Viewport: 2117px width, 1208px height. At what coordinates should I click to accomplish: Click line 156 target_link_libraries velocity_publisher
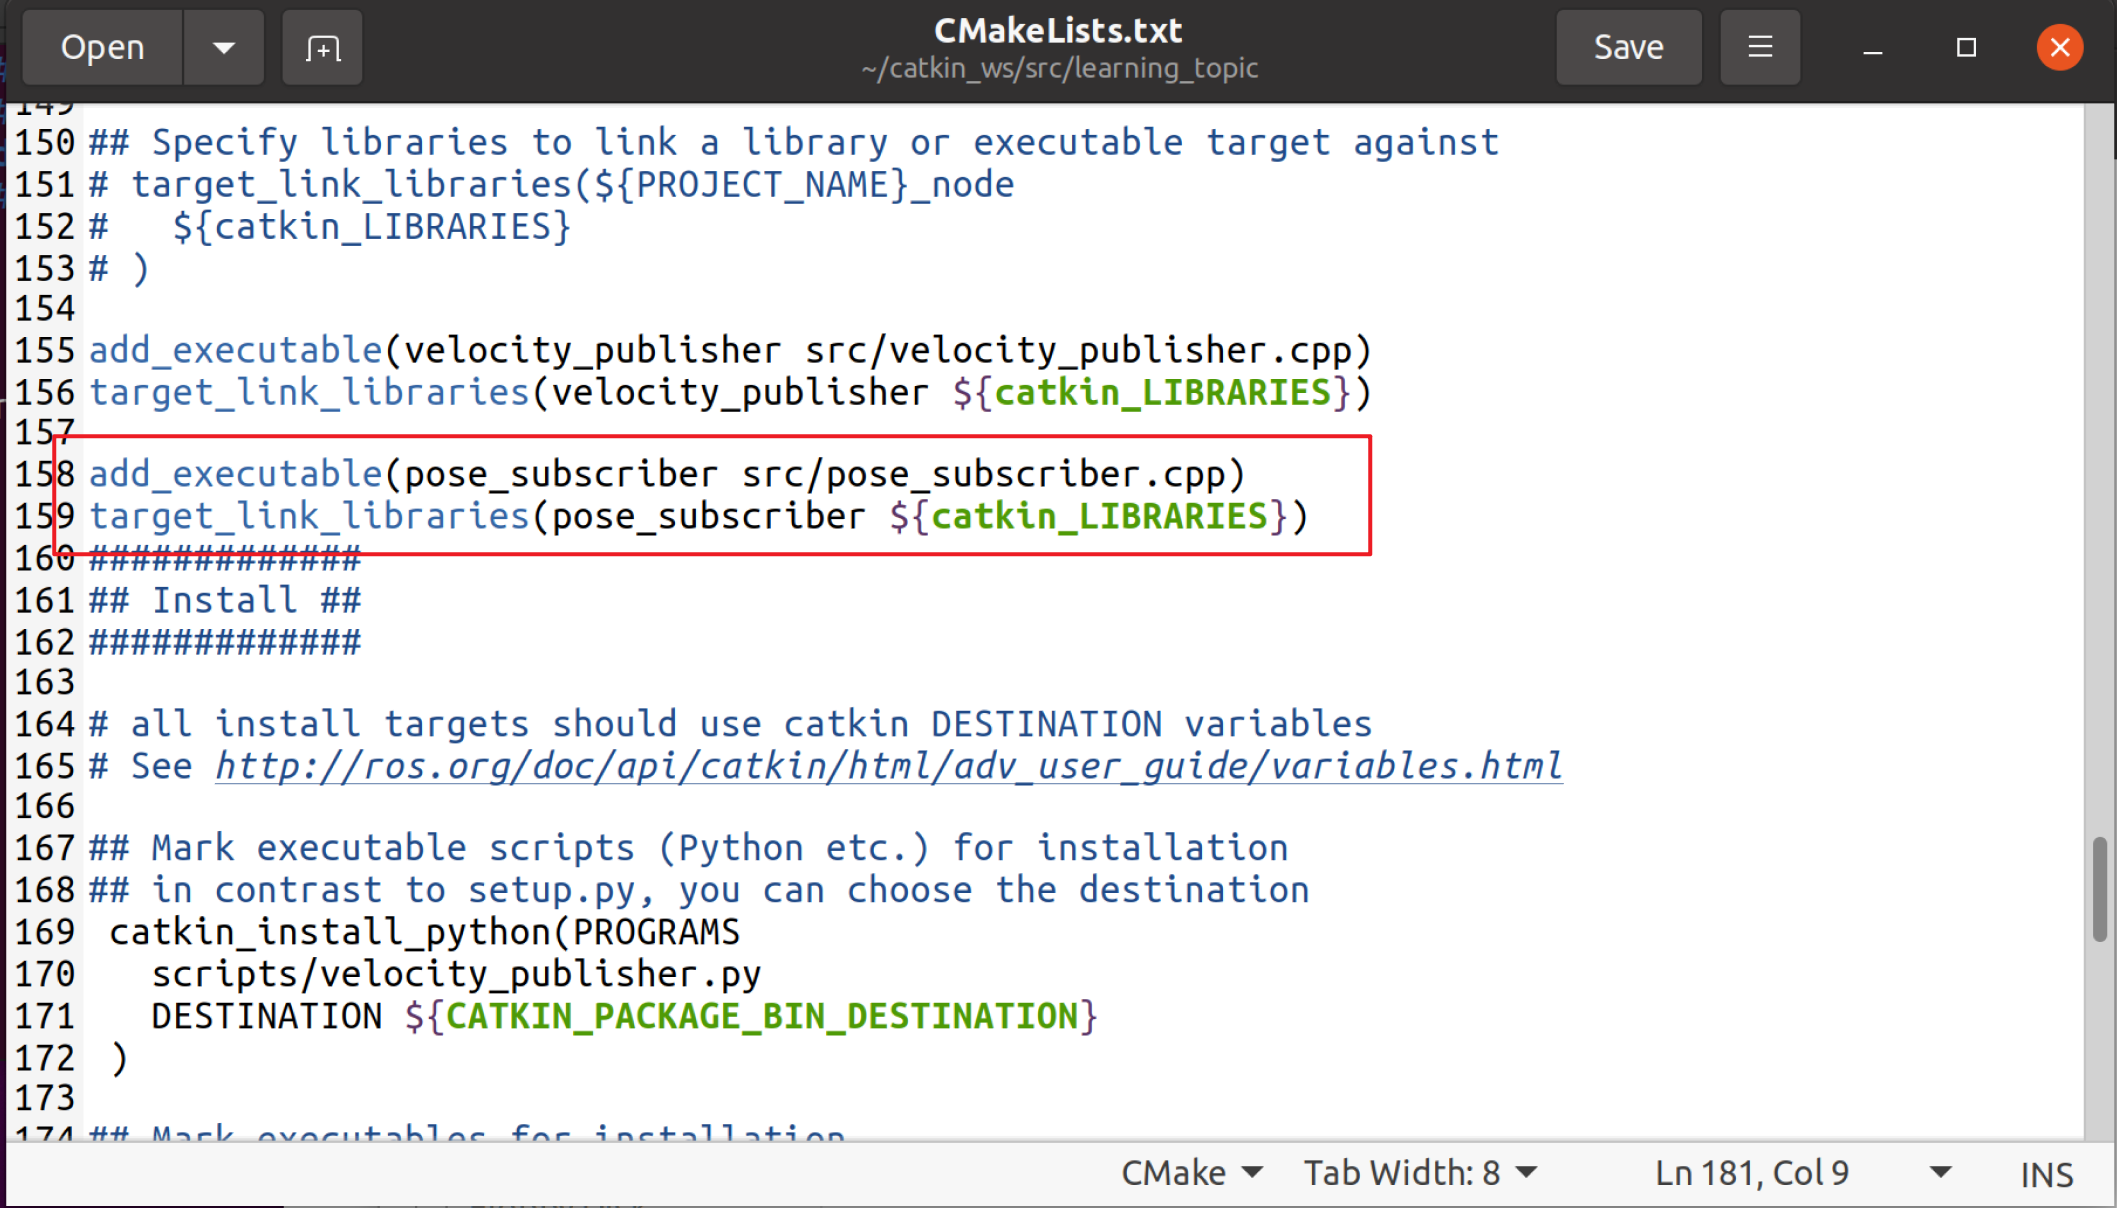click(x=728, y=392)
